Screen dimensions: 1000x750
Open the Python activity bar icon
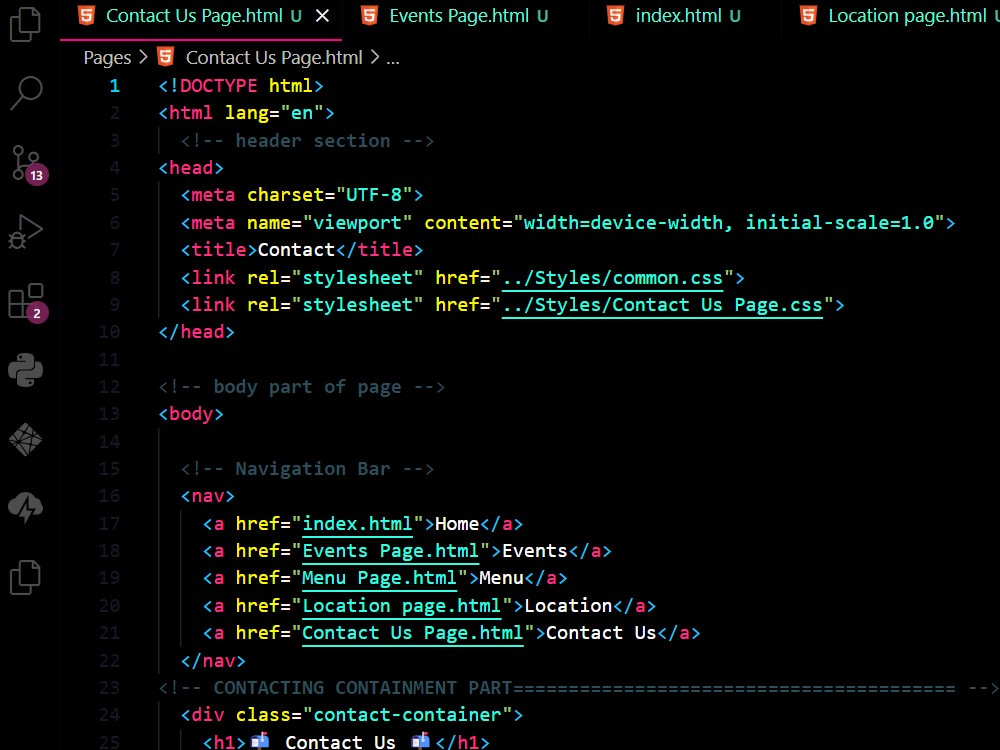click(x=26, y=370)
